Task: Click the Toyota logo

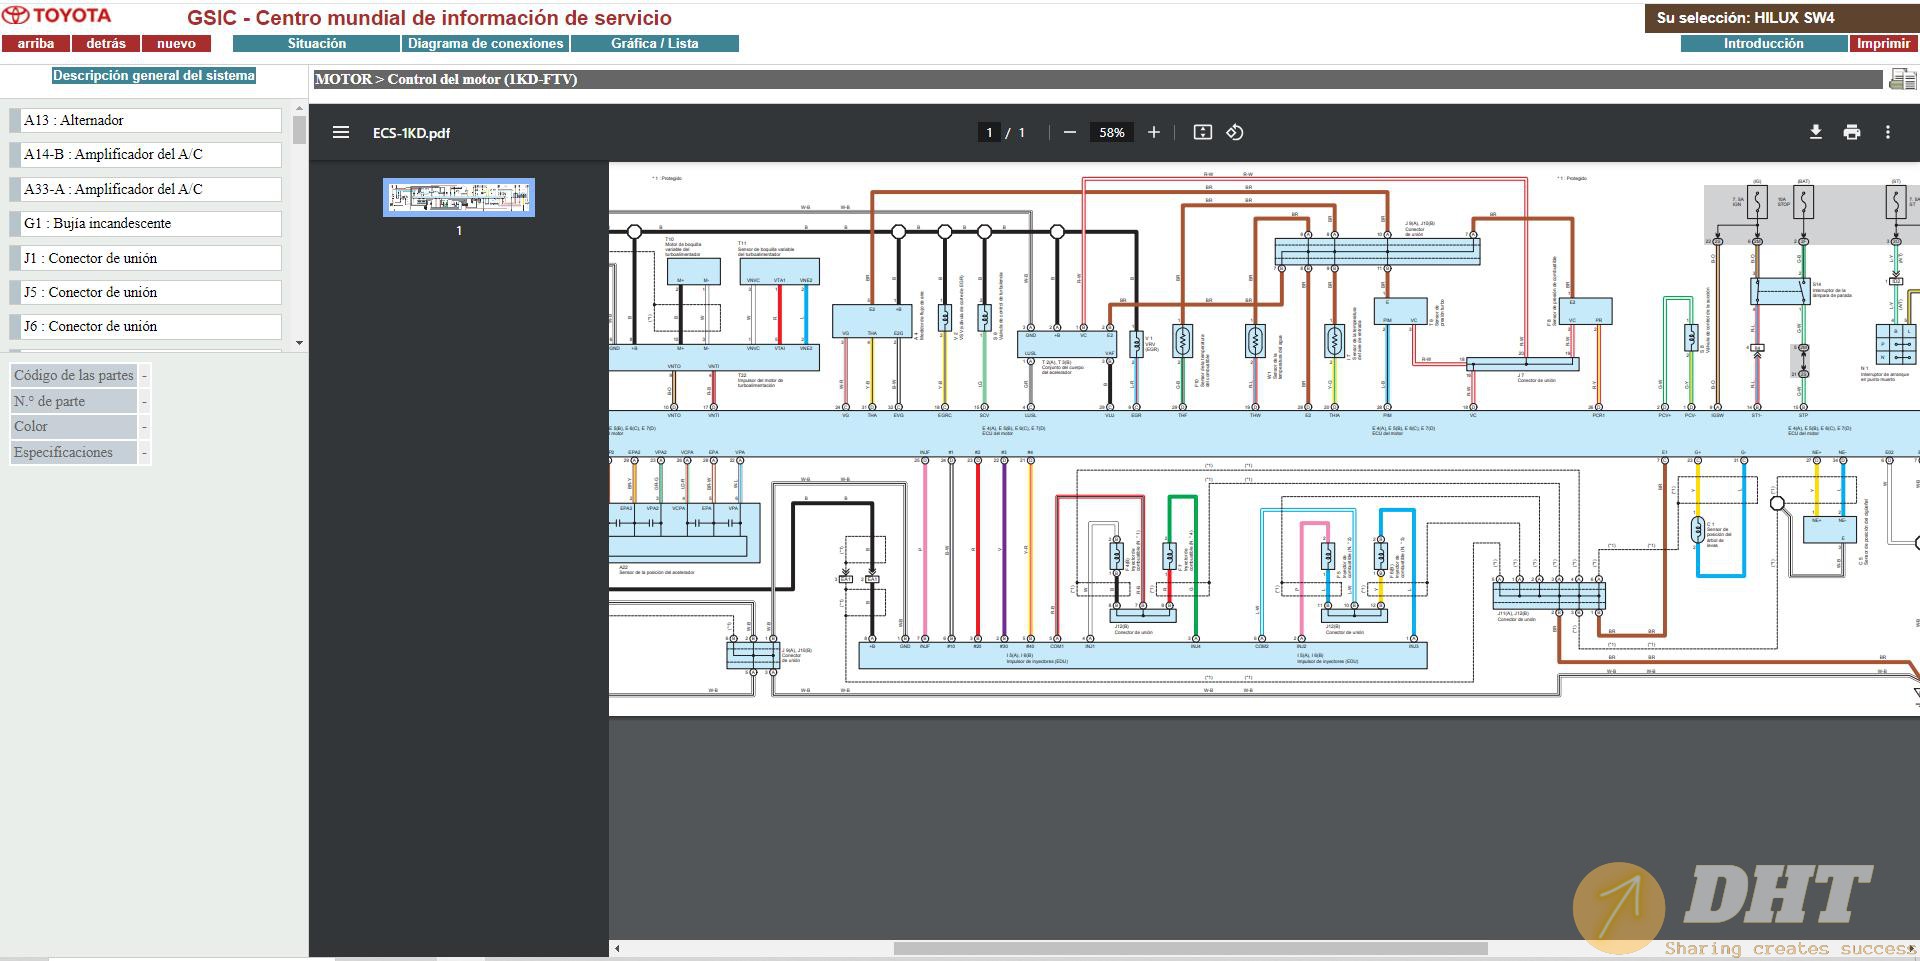Action: point(56,16)
